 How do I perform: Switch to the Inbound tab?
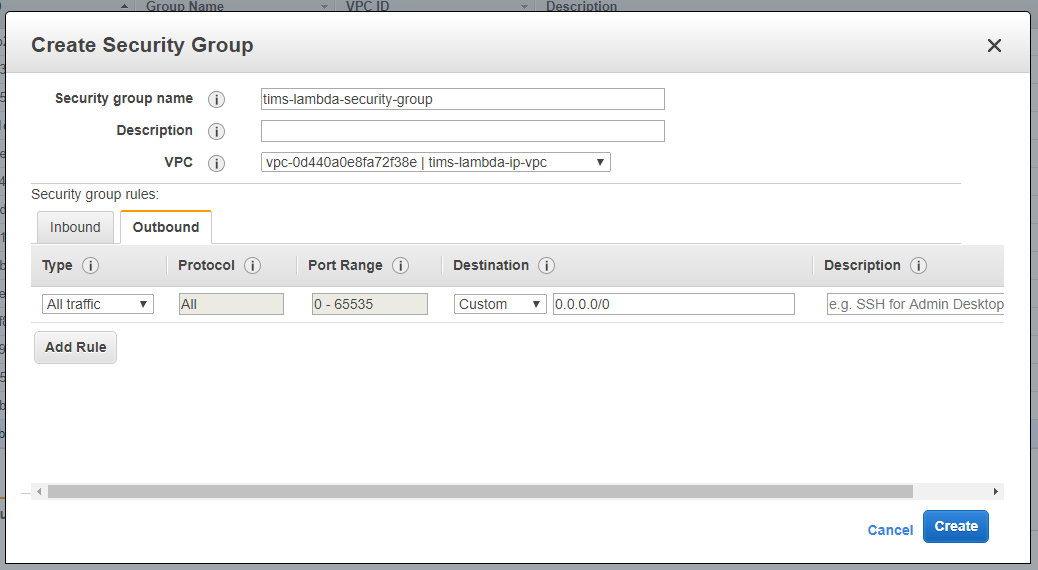click(75, 227)
